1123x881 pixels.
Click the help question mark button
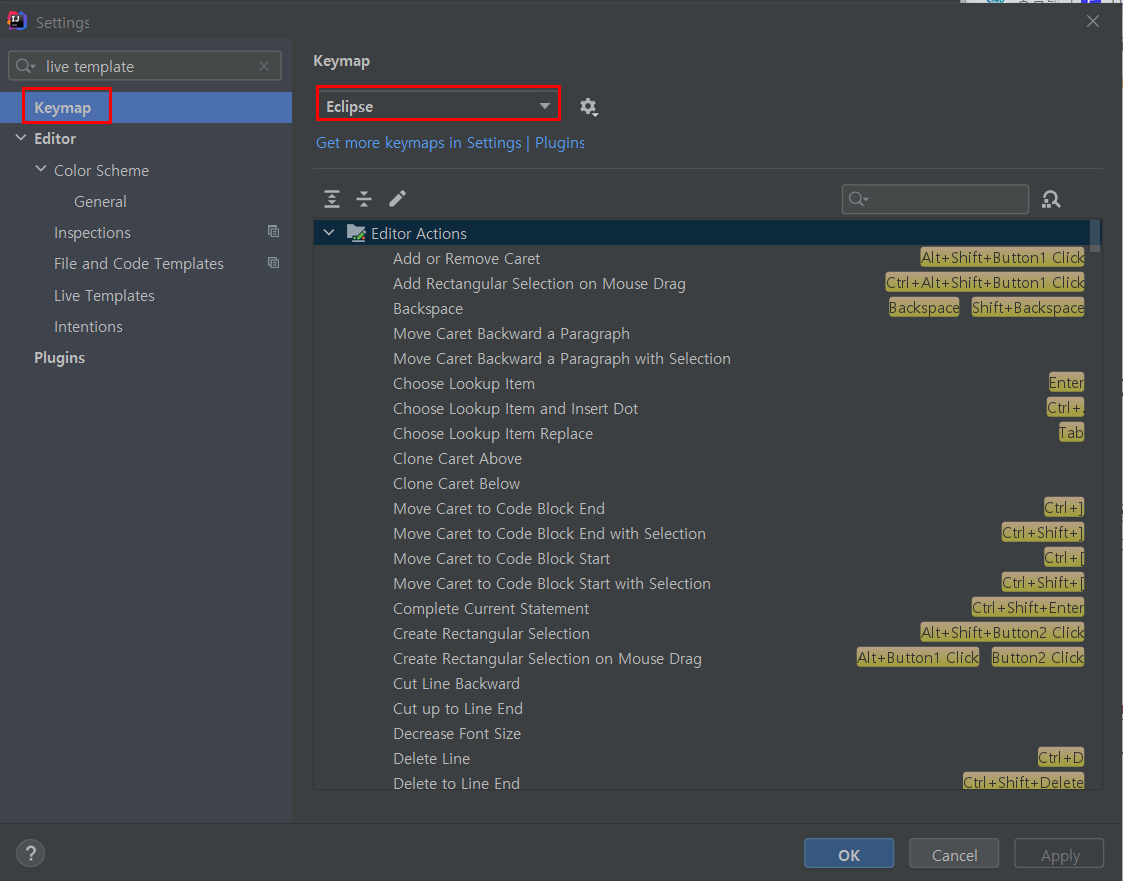[x=31, y=853]
